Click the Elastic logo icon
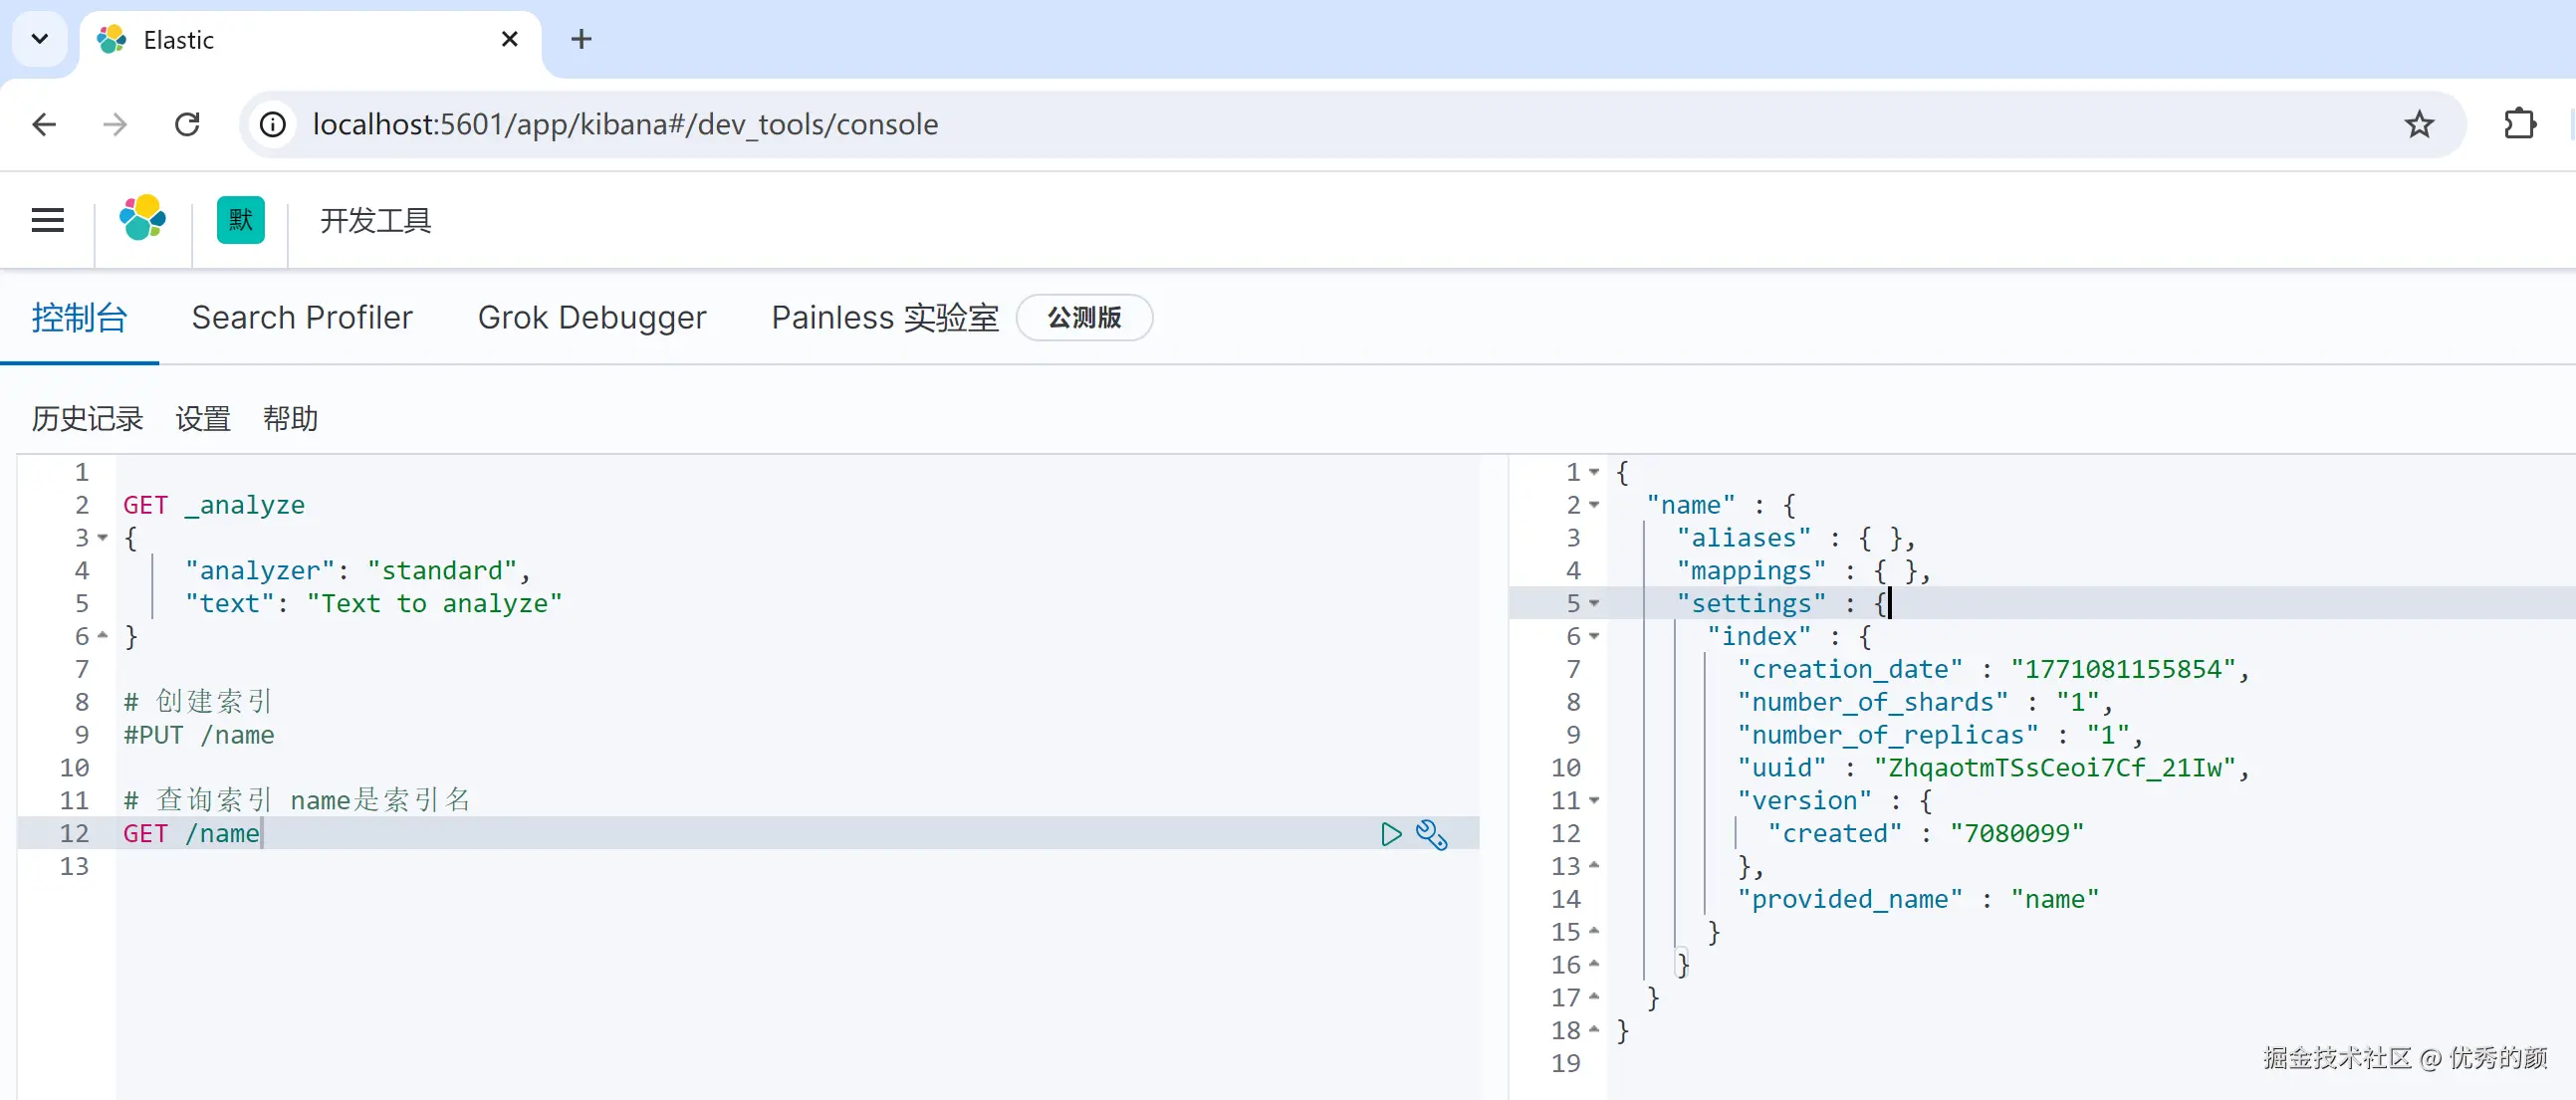Image resolution: width=2576 pixels, height=1100 pixels. (143, 219)
